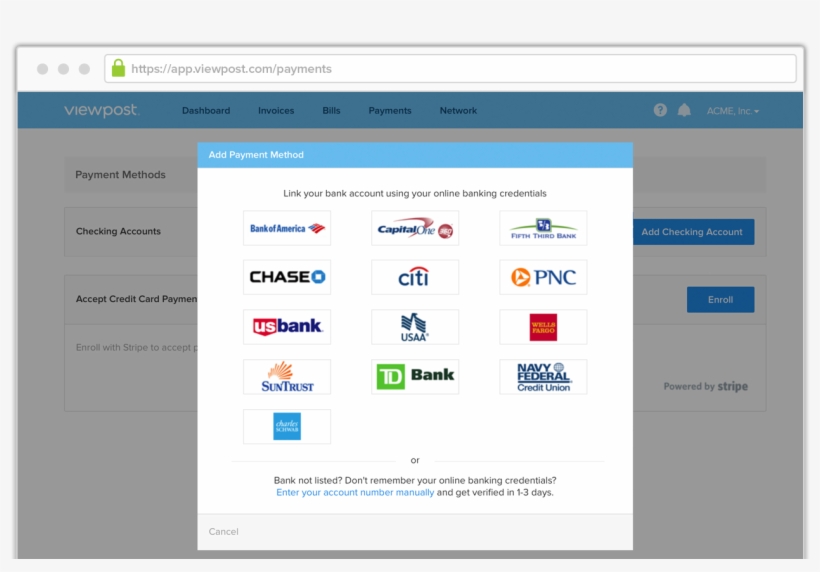Pick the US Bank tile
The width and height of the screenshot is (820, 572).
click(287, 327)
